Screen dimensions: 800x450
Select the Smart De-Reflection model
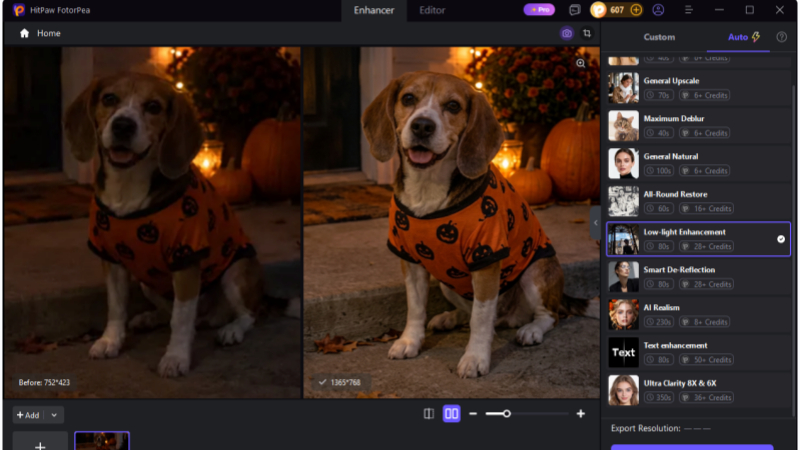click(698, 277)
